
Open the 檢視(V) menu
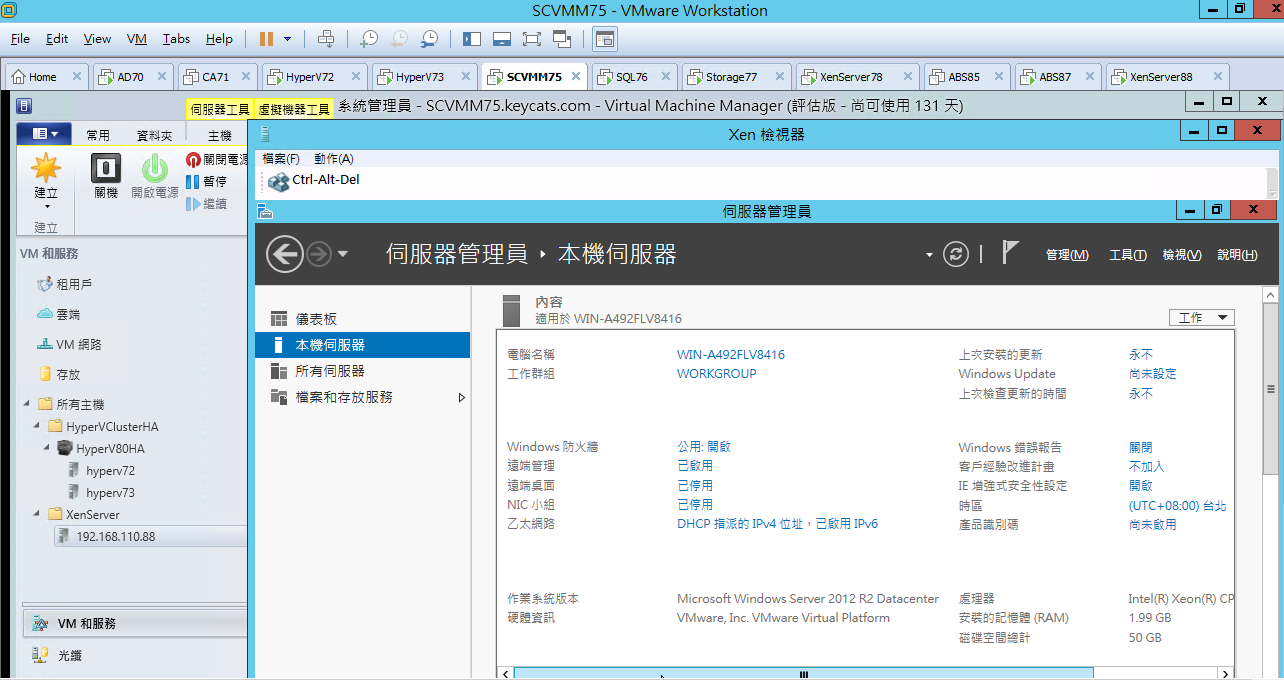point(1182,255)
